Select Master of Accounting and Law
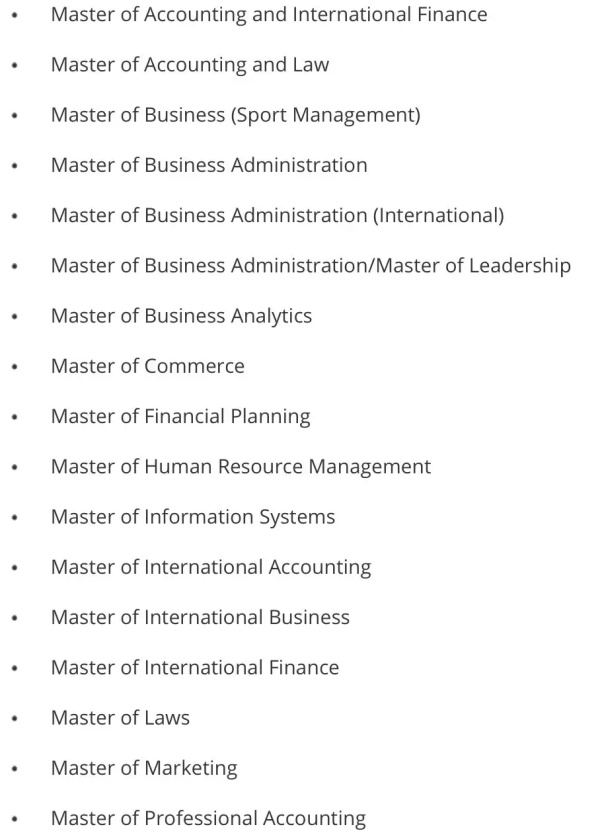The height and width of the screenshot is (833, 600). click(x=190, y=65)
